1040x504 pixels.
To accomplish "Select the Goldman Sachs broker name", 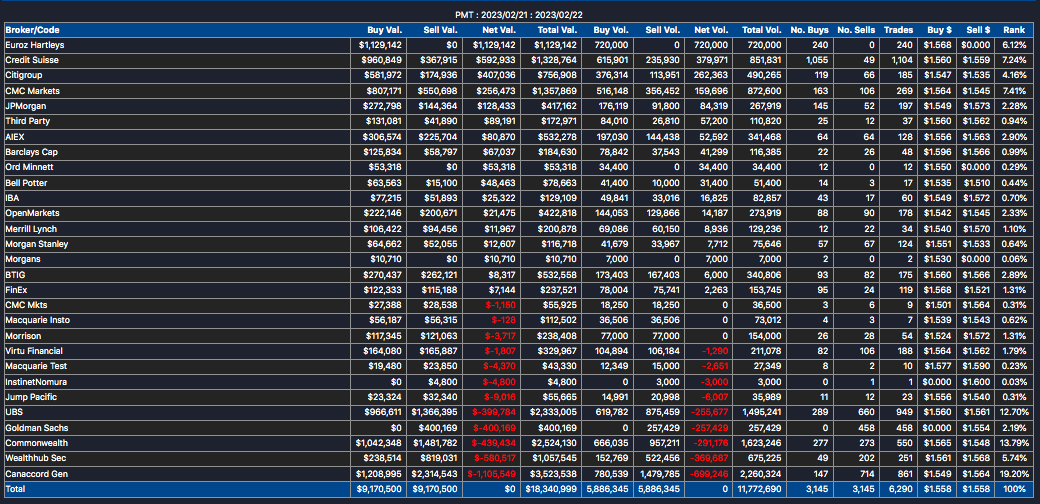I will point(36,428).
